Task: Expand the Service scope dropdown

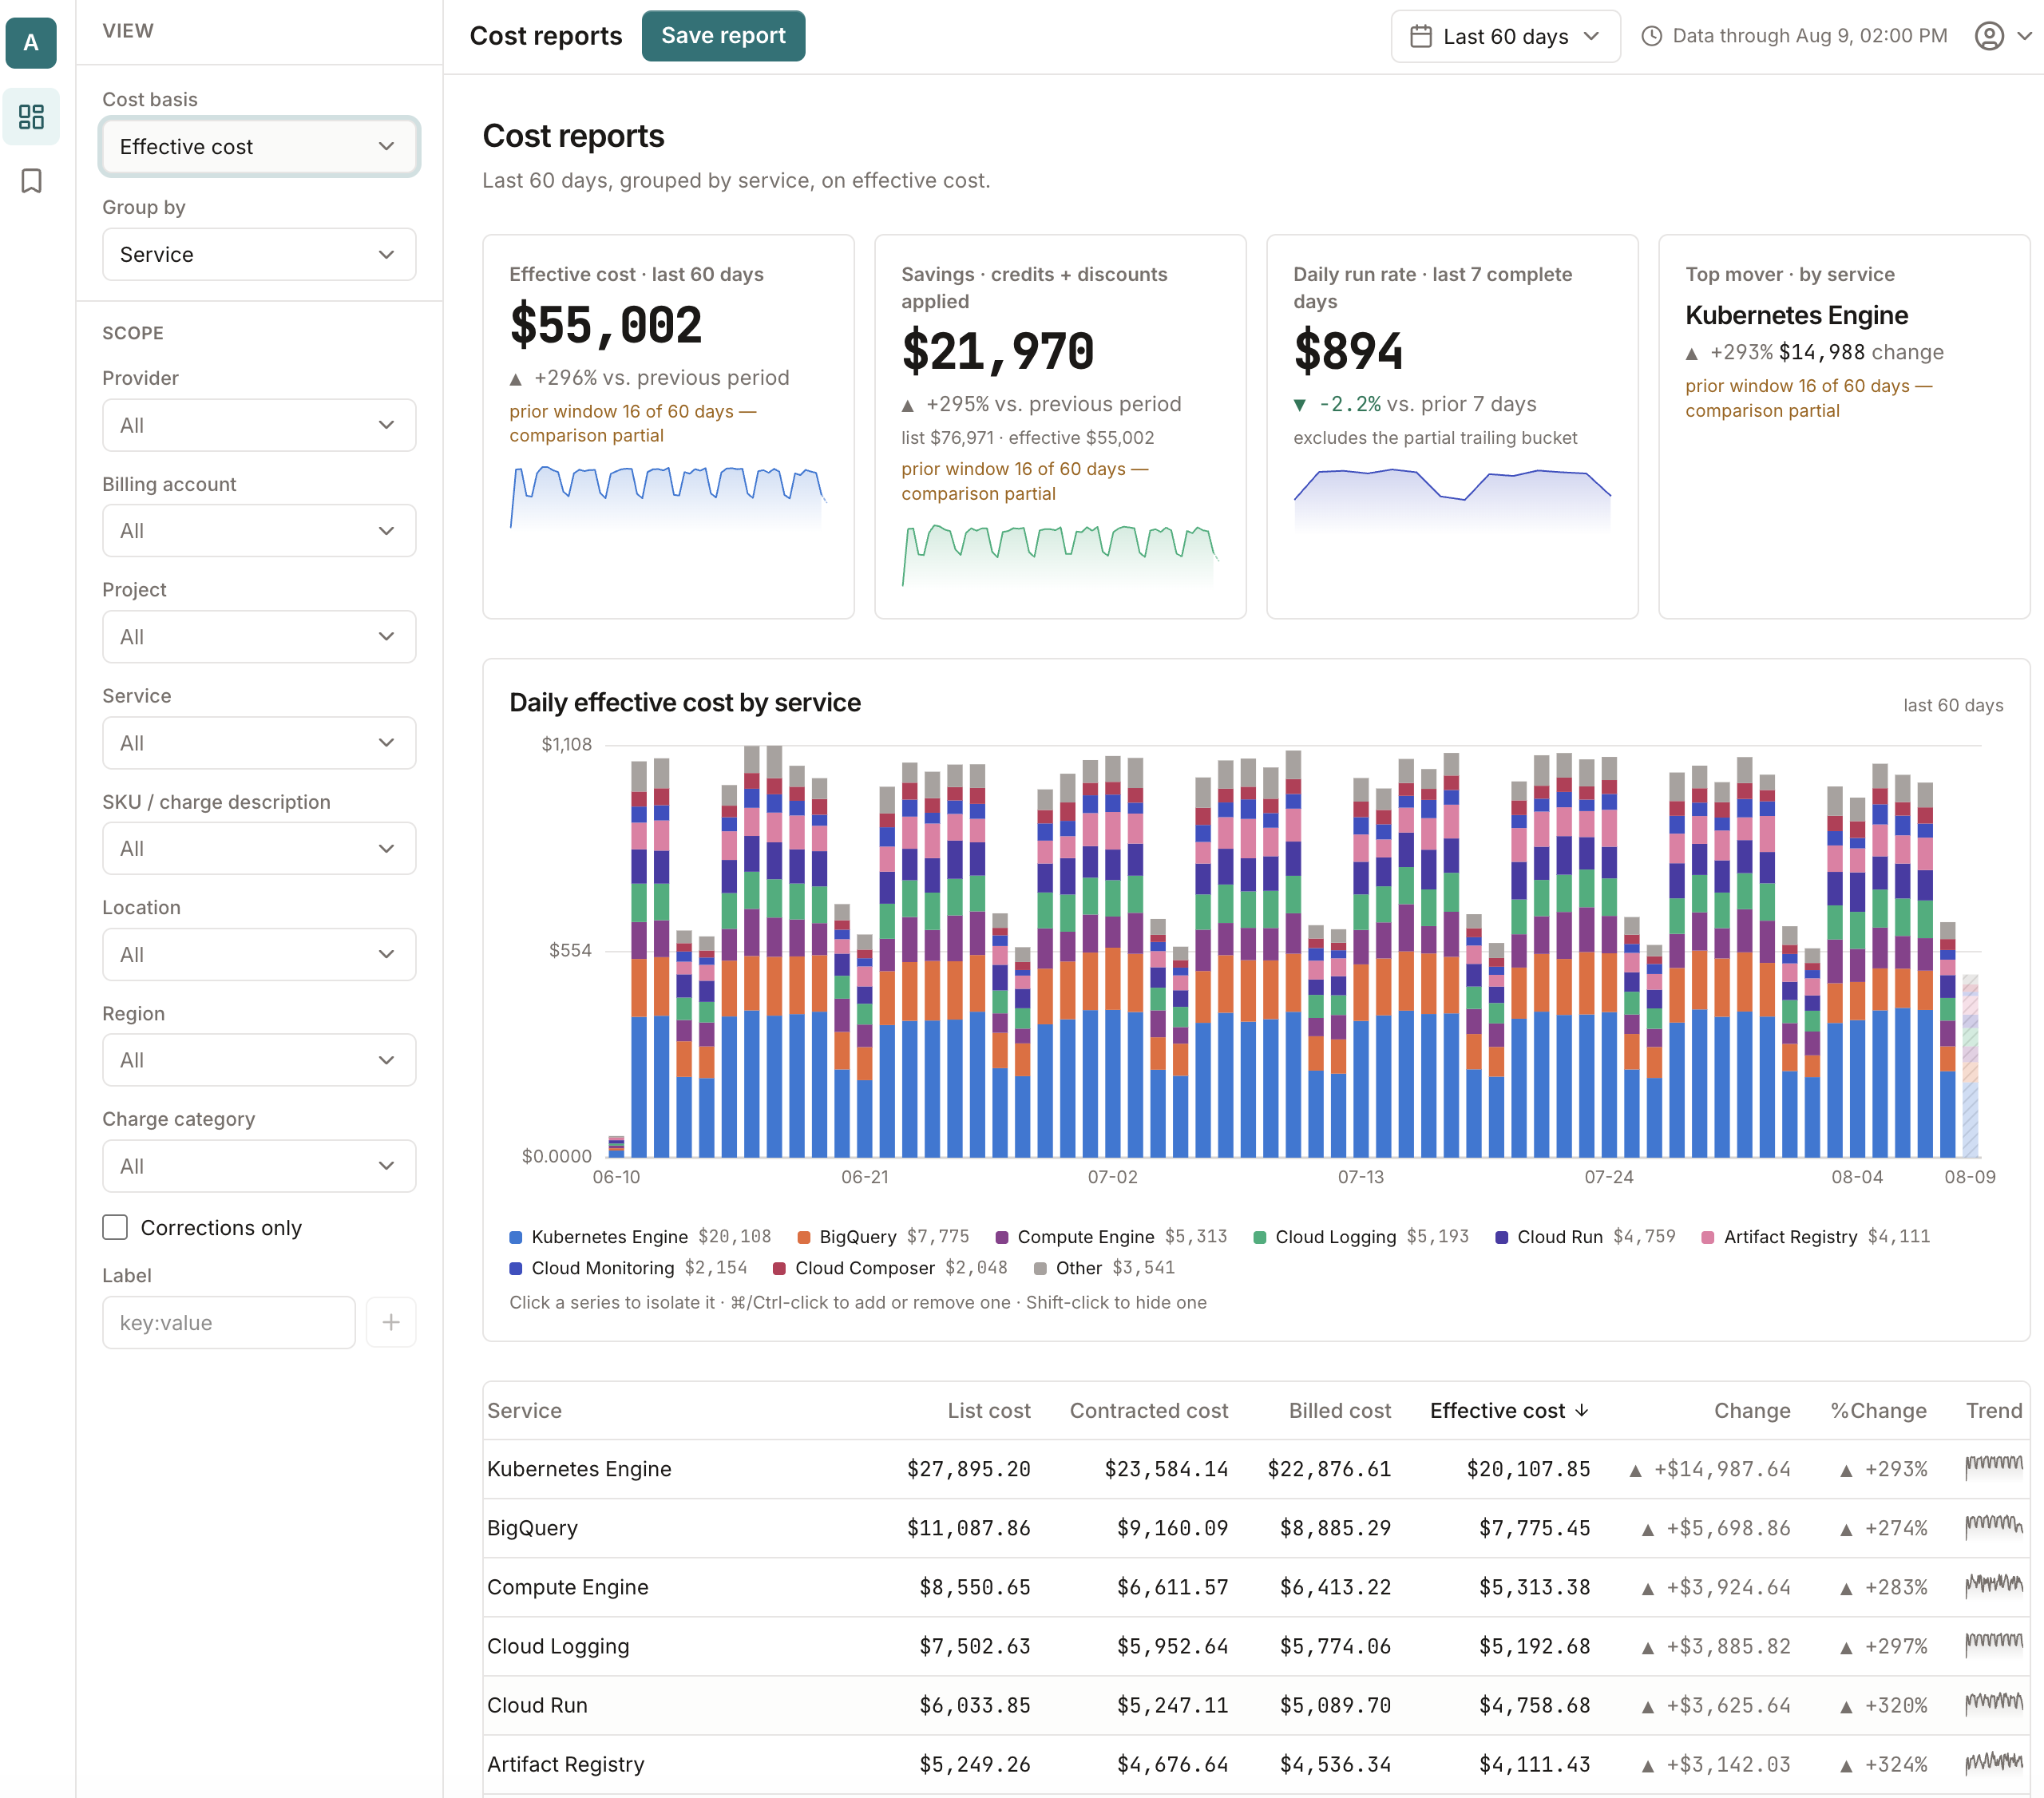Action: coord(259,743)
